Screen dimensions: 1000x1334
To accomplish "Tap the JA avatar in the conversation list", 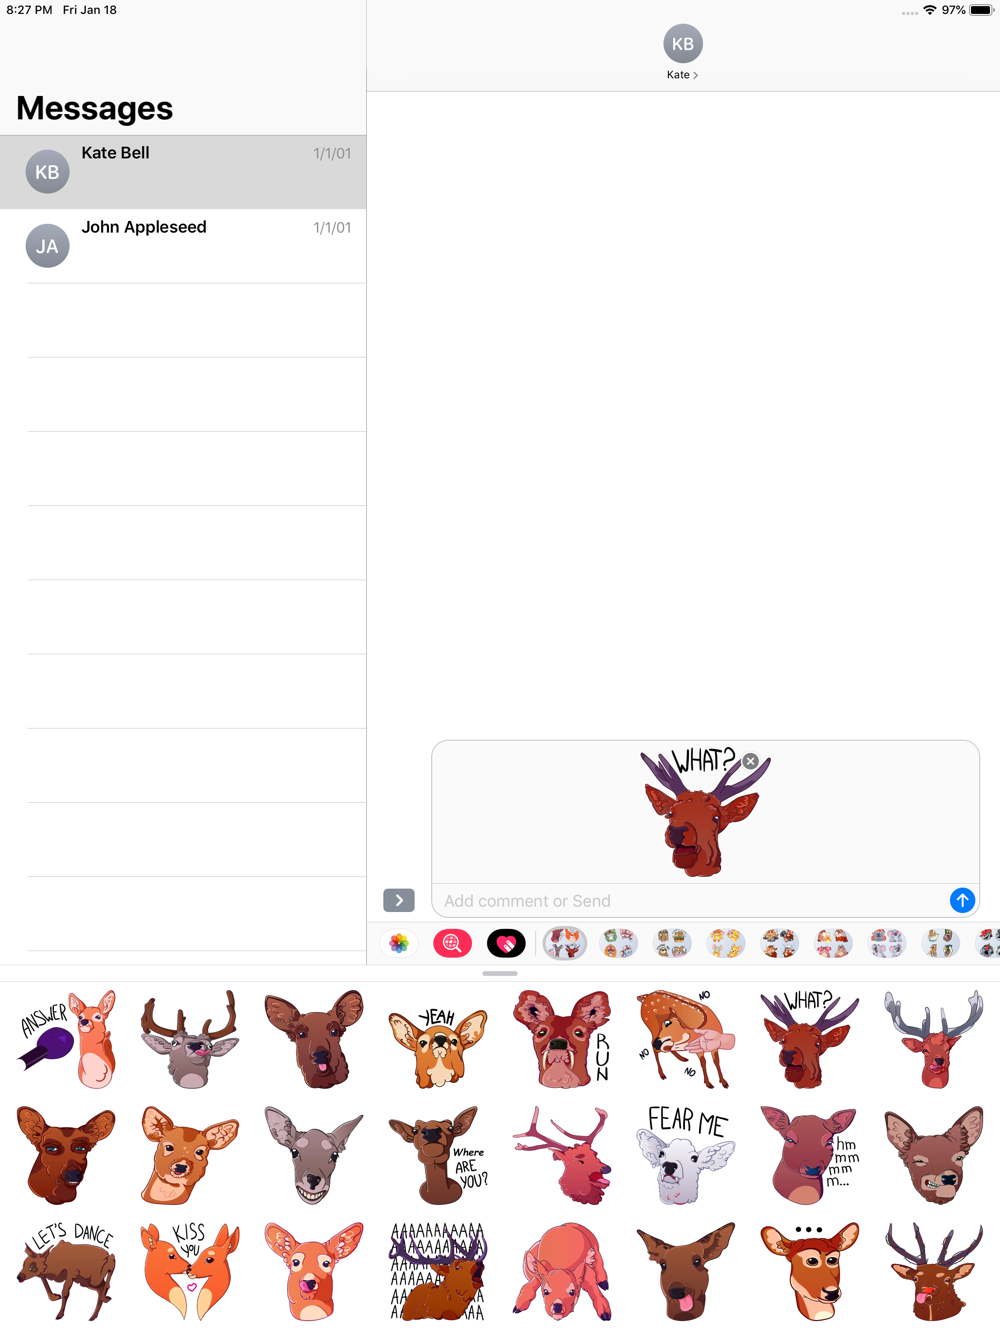I will pyautogui.click(x=47, y=246).
